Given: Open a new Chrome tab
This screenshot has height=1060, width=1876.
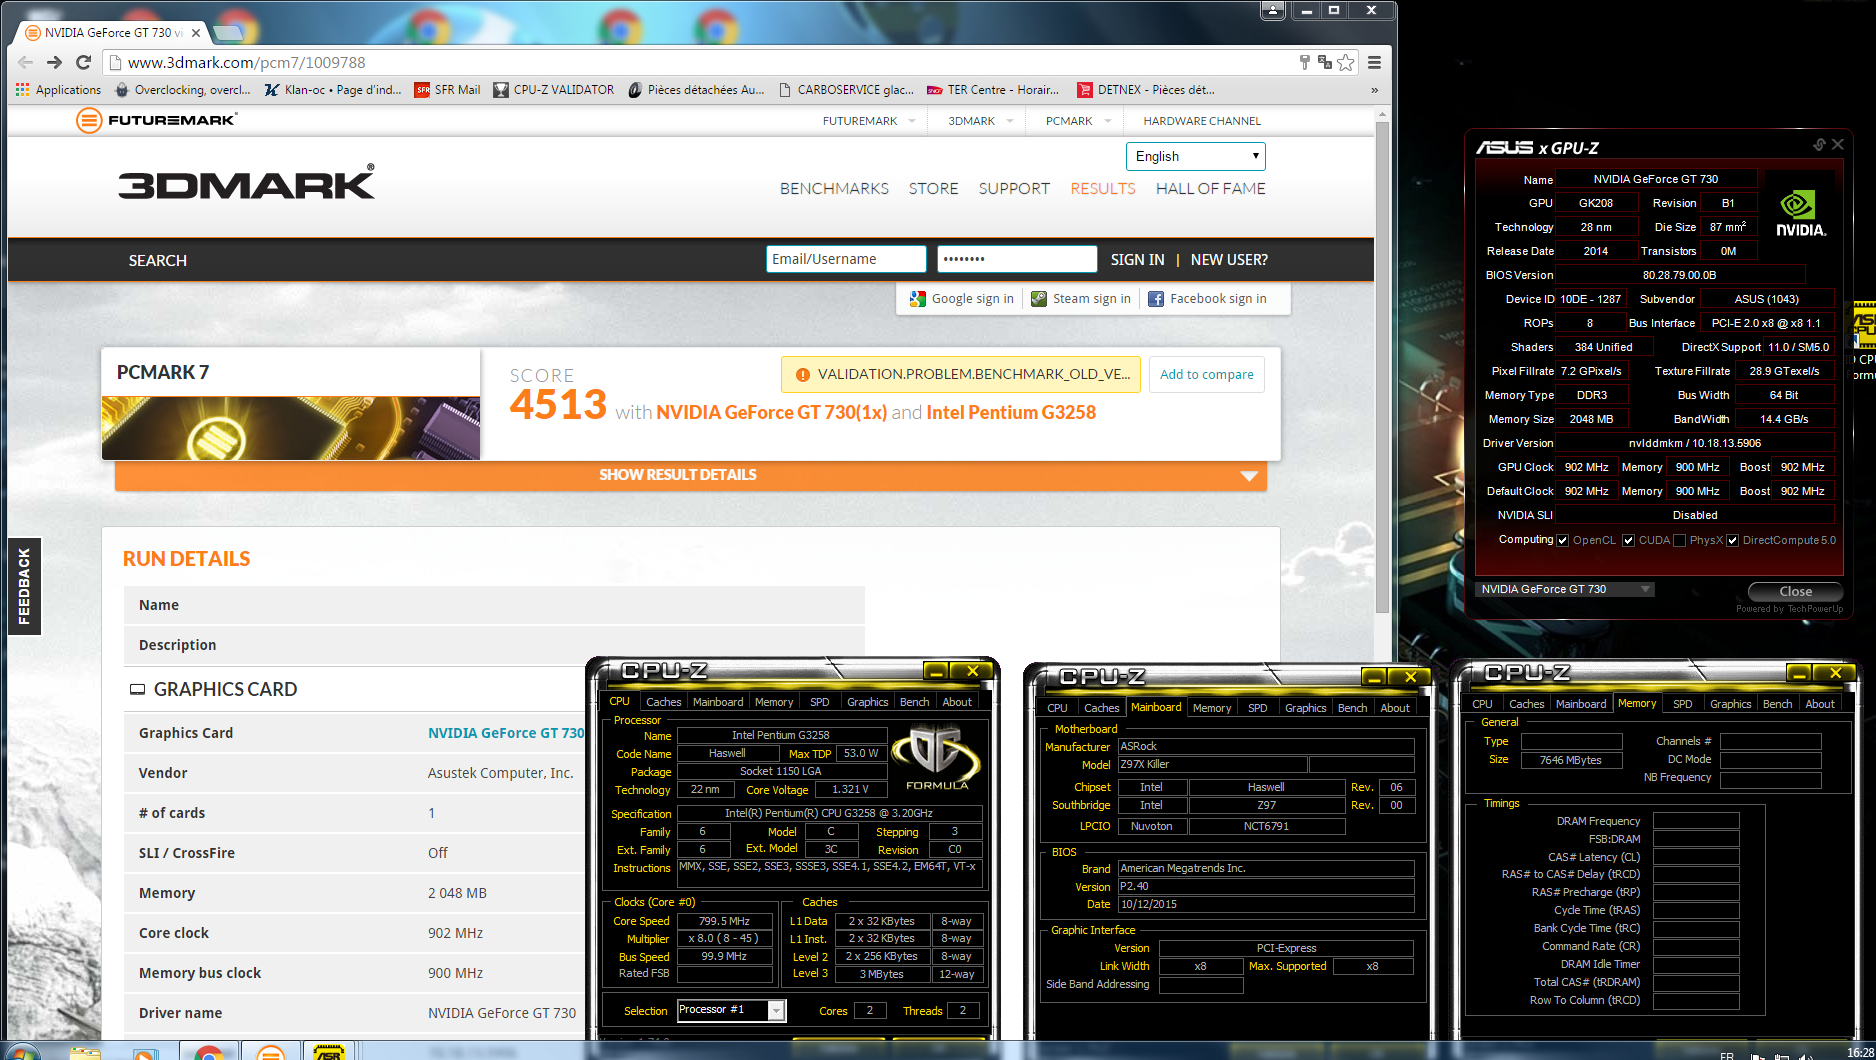Looking at the screenshot, I should click(x=228, y=33).
